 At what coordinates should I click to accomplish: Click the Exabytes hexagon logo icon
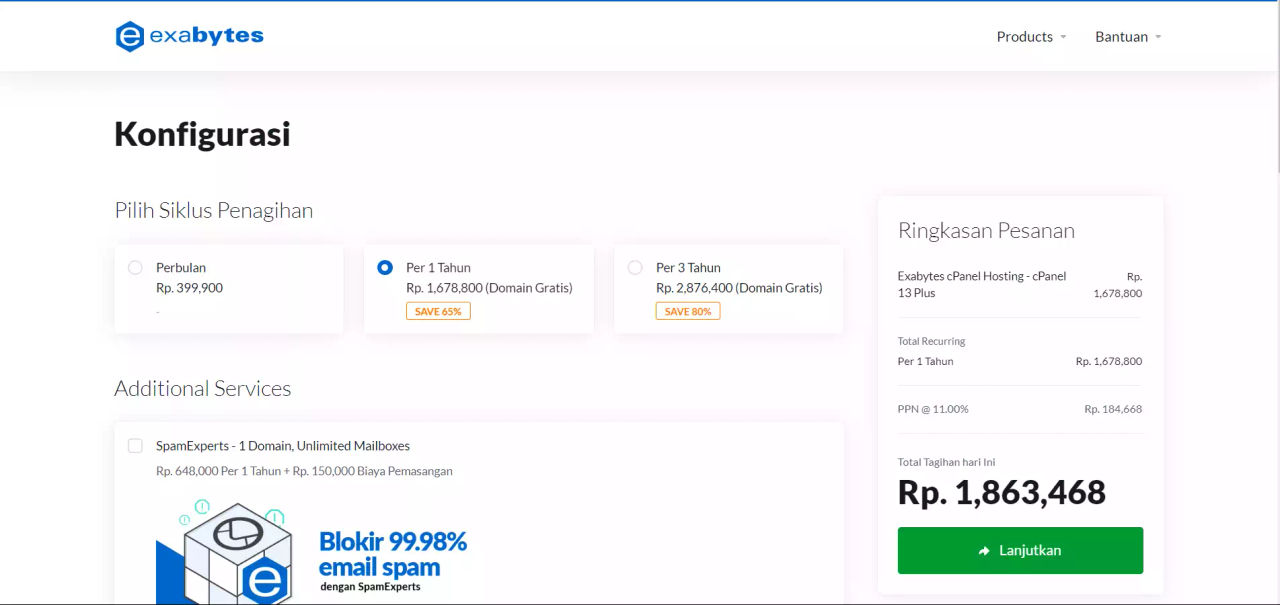click(x=130, y=36)
